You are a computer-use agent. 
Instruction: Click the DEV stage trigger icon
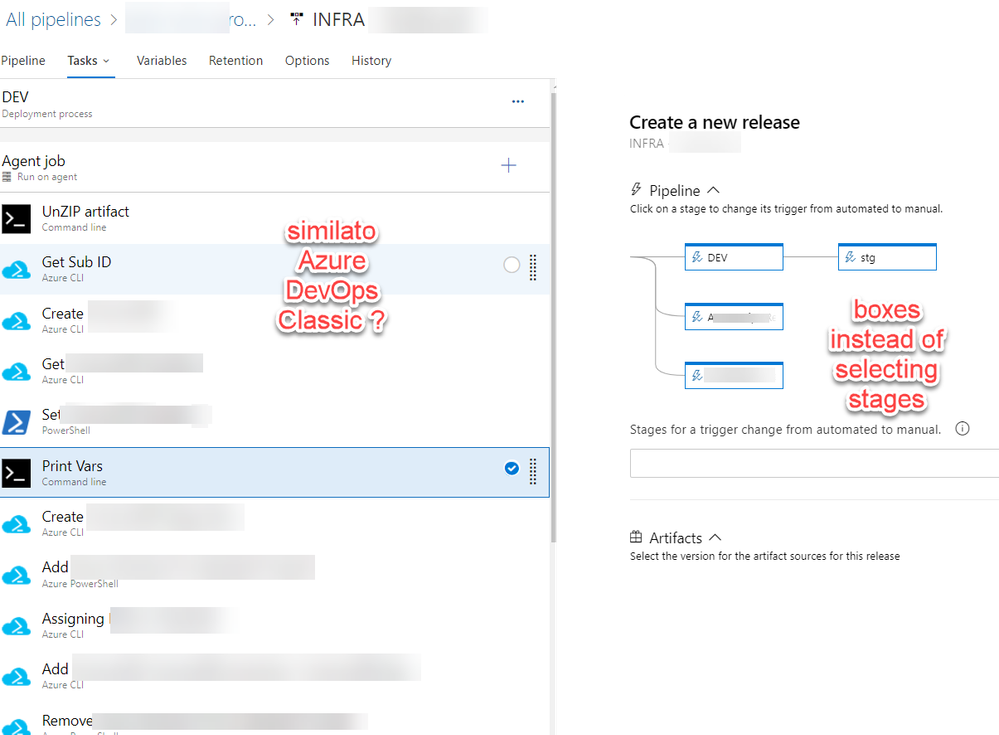tap(697, 257)
